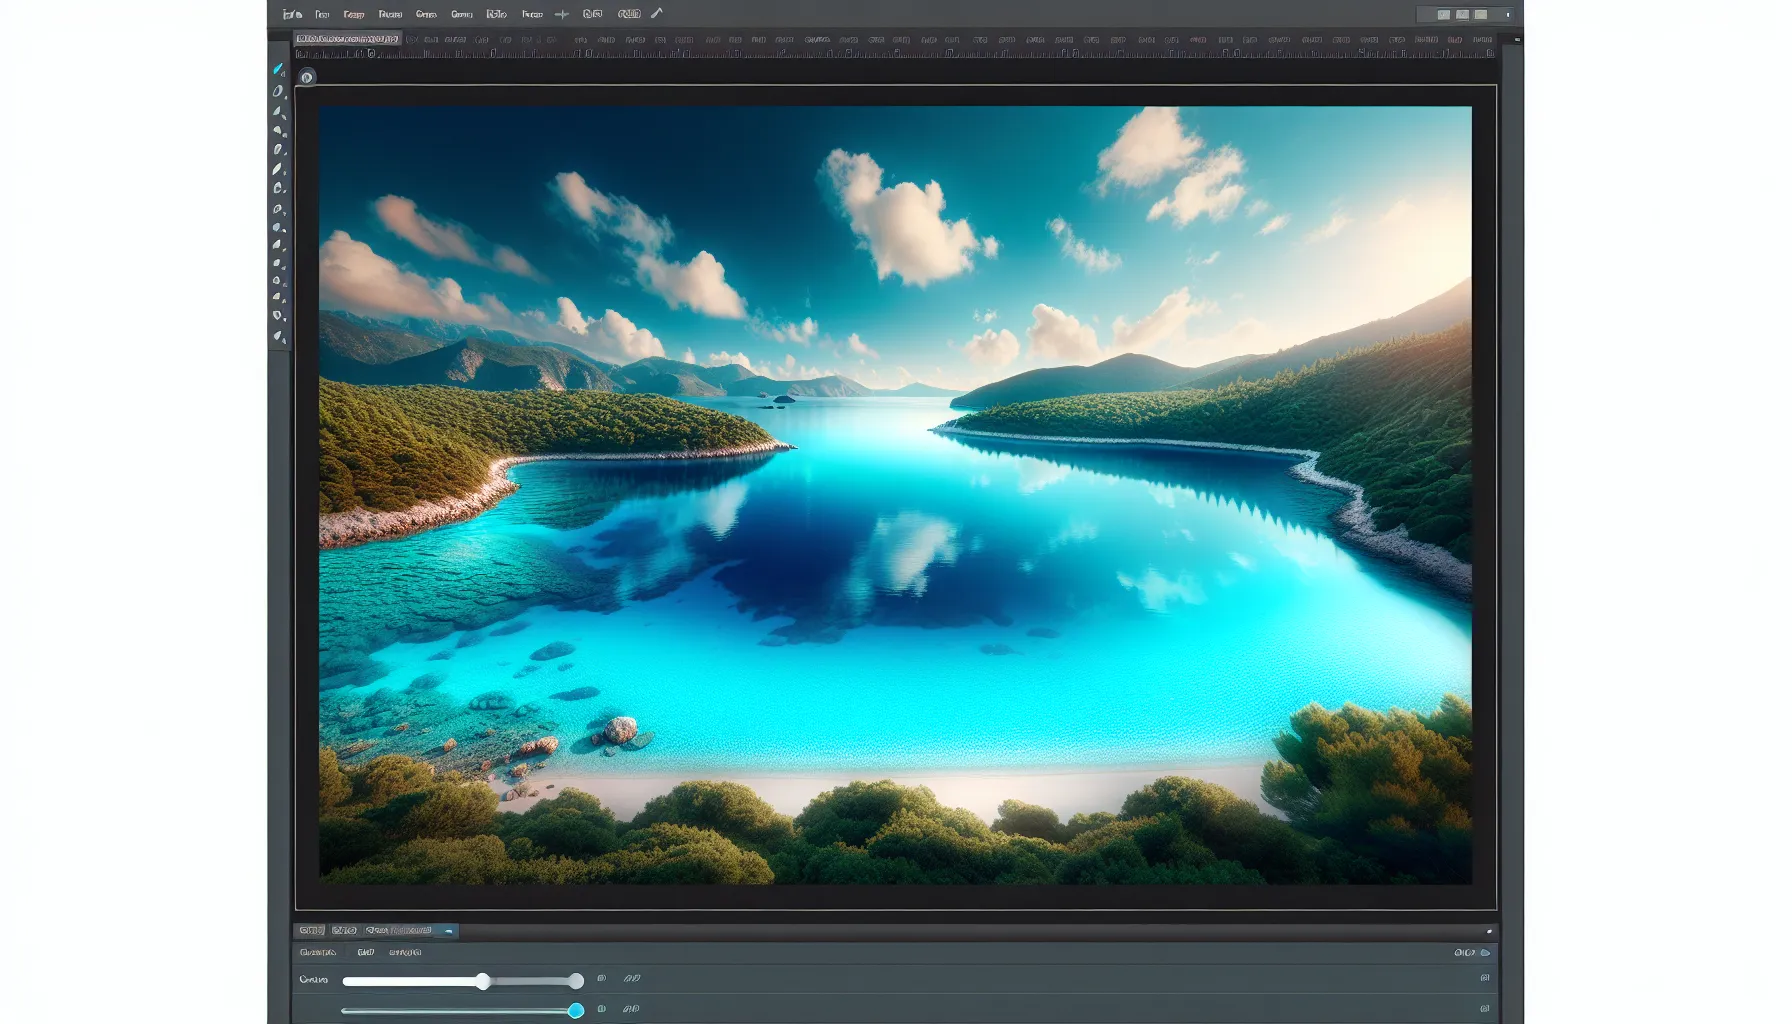Click the value label right of the cyan slider
Screen dimensions: 1792x1024
pyautogui.click(x=631, y=1009)
